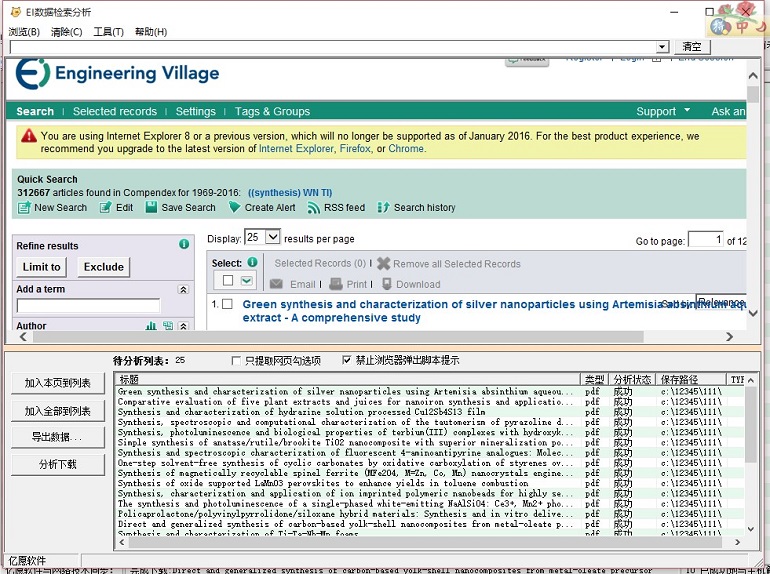Screen dimensions: 770x574
Task: Uncheck the 禁止浏览器弹出脚本提示 checkbox
Action: [x=347, y=360]
